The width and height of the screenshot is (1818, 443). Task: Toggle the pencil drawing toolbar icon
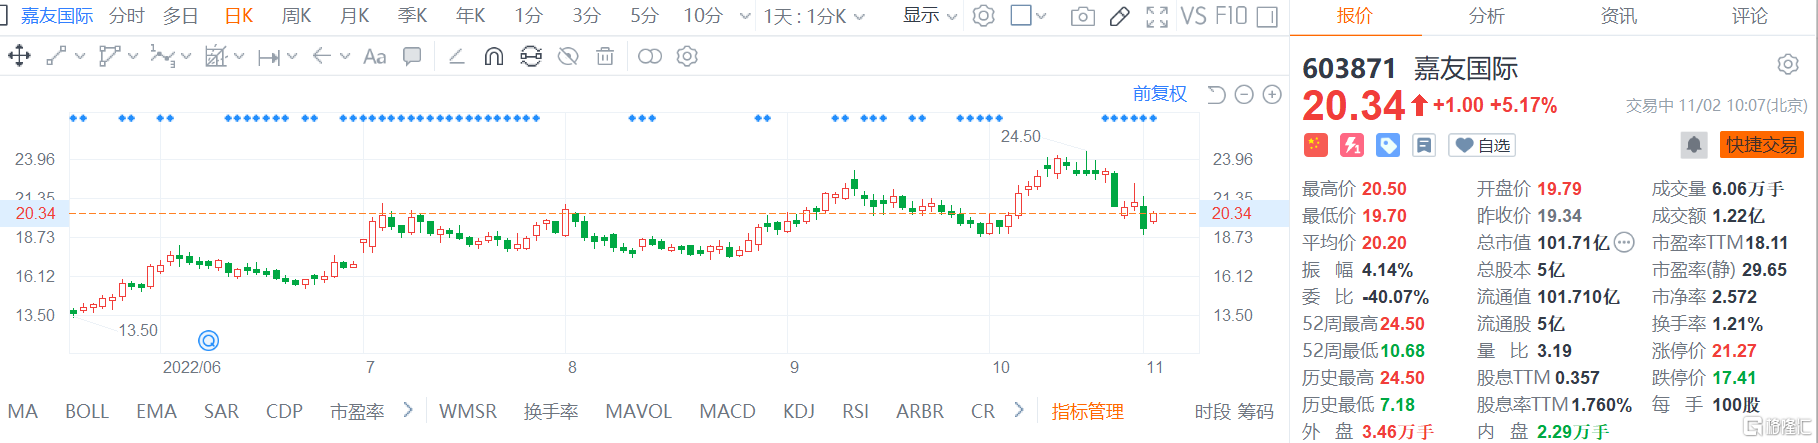1120,16
